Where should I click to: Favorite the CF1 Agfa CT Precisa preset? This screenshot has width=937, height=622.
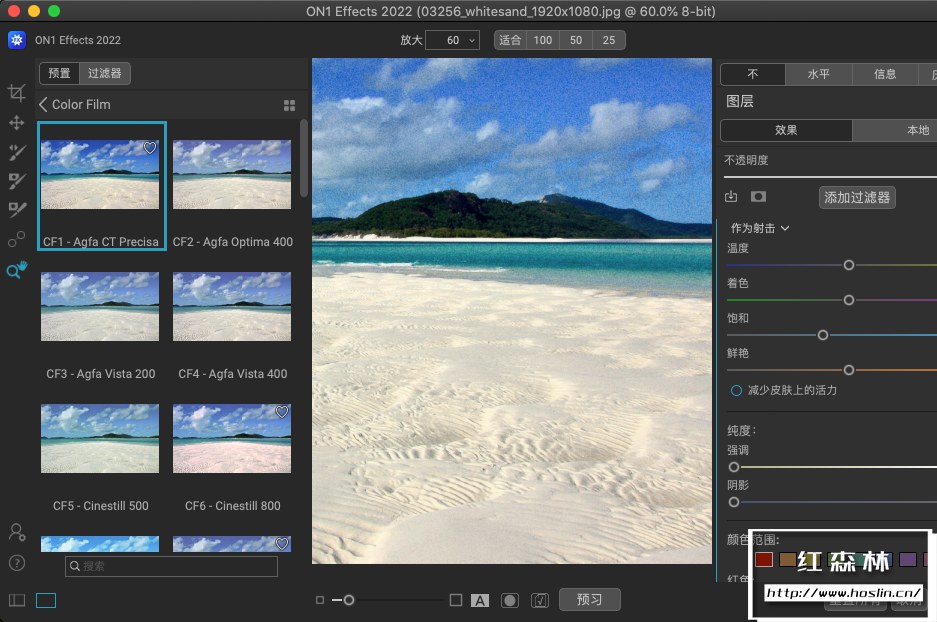150,148
